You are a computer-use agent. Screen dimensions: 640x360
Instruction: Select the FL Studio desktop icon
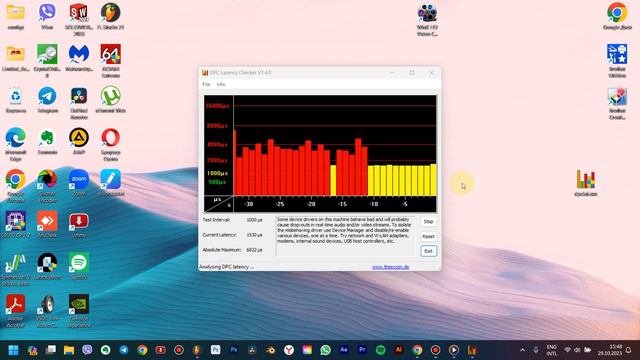(x=111, y=16)
